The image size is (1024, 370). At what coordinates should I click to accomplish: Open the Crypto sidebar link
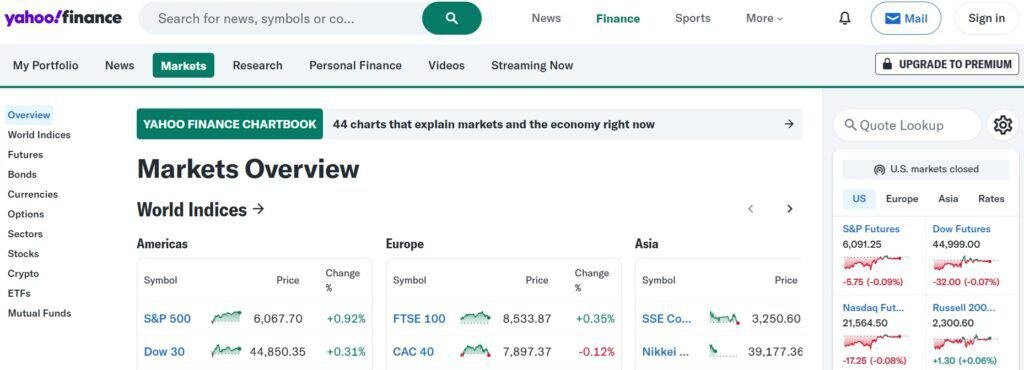tap(24, 273)
